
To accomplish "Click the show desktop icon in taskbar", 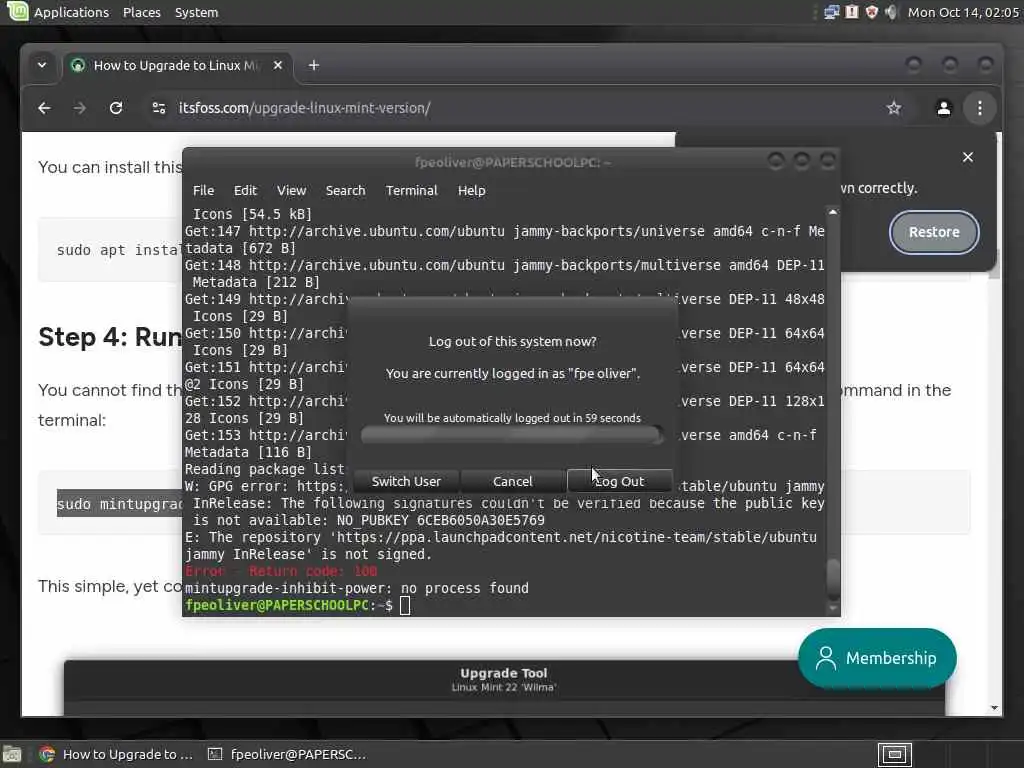I will [12, 755].
